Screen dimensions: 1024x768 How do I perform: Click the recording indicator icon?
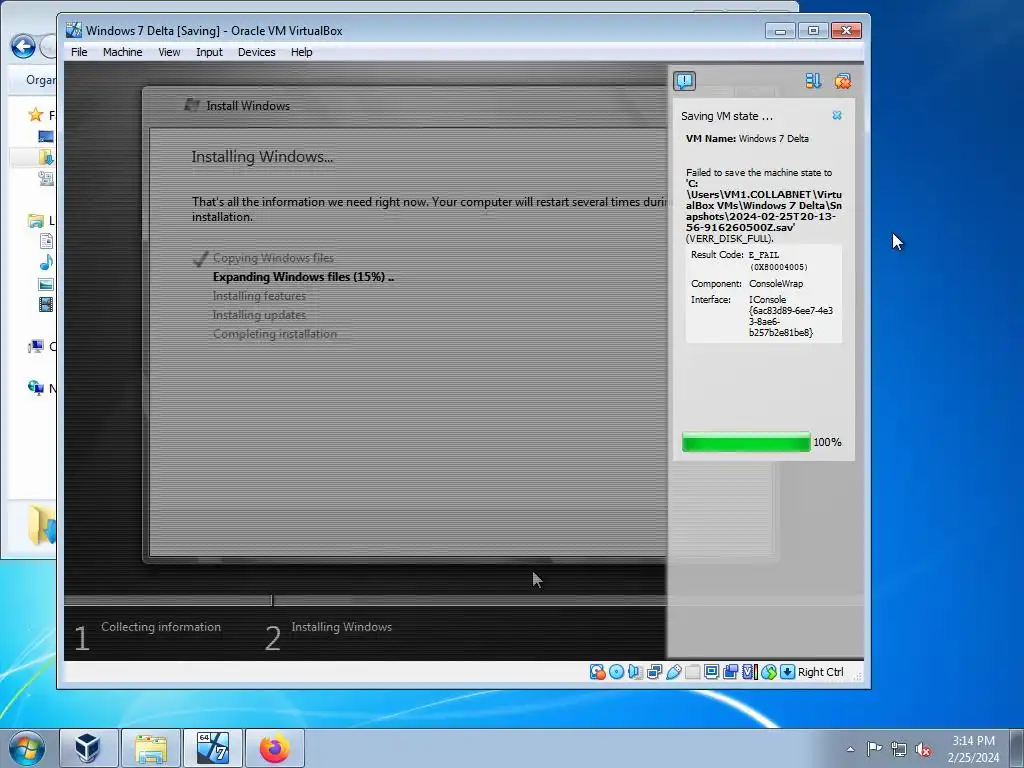(730, 672)
